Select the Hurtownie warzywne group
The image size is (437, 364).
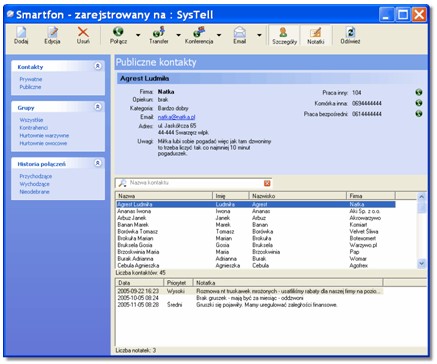[44, 136]
